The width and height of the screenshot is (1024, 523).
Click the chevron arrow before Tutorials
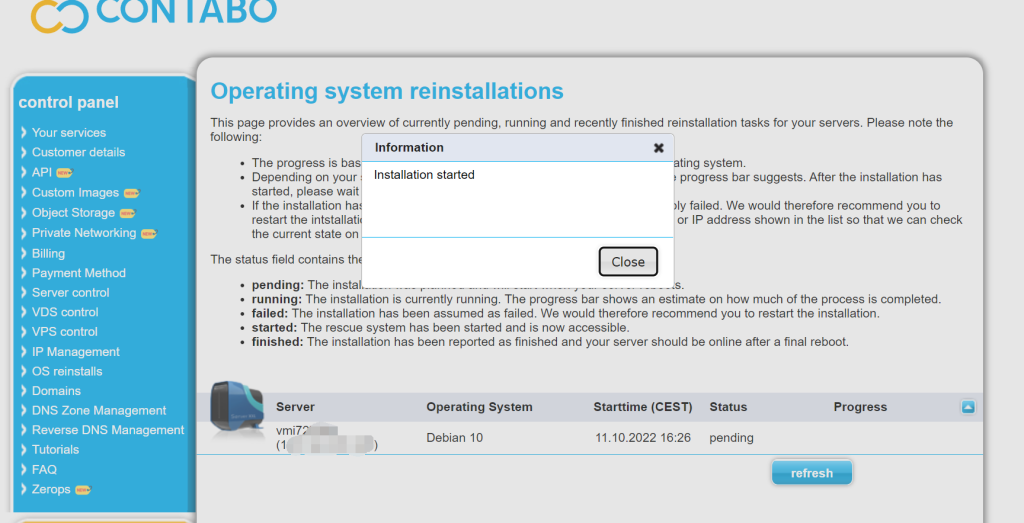(x=24, y=450)
